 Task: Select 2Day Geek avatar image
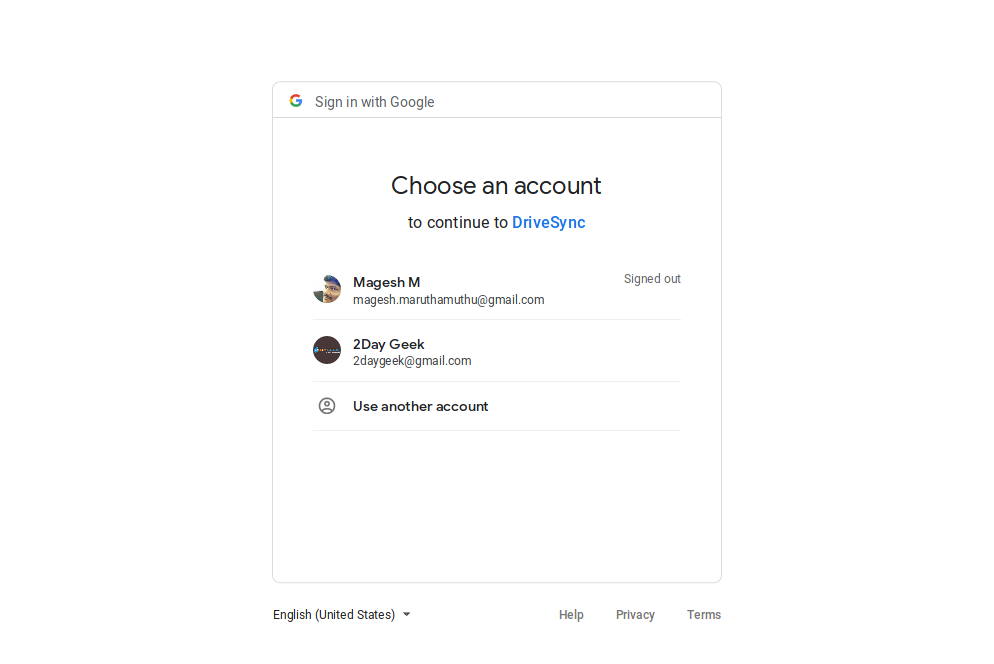pos(327,350)
